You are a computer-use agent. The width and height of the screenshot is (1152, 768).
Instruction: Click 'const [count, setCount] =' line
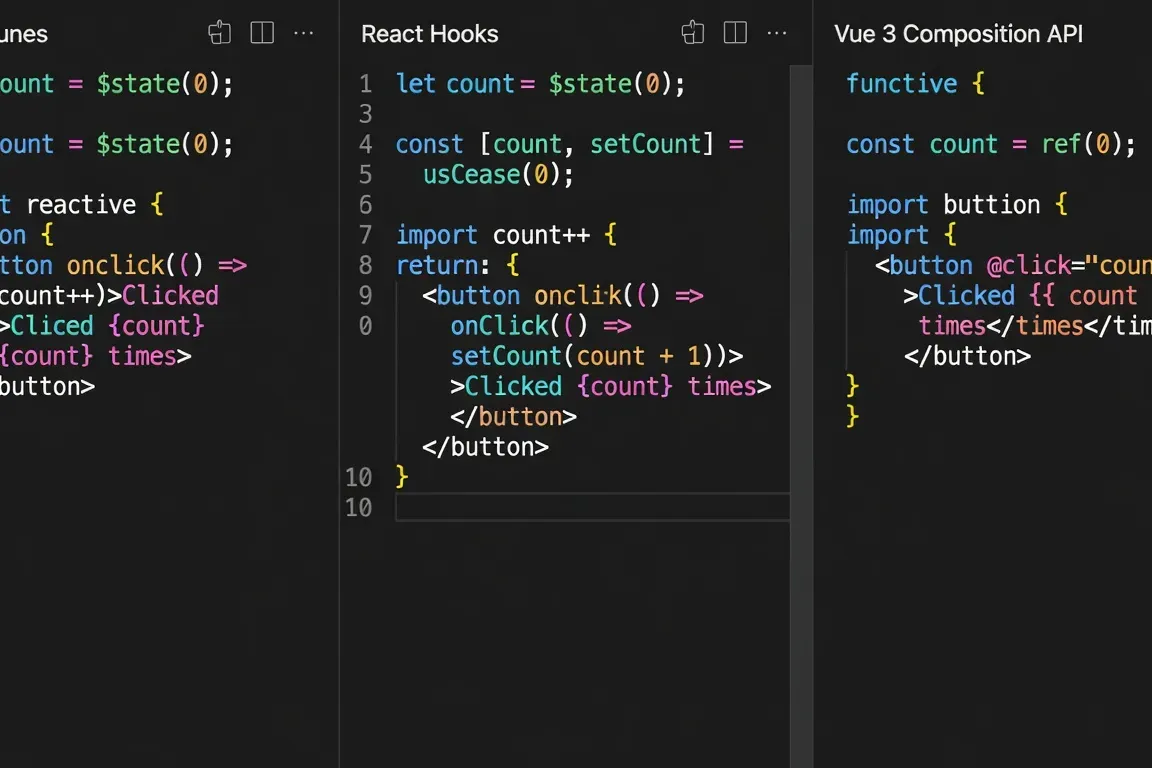coord(570,144)
